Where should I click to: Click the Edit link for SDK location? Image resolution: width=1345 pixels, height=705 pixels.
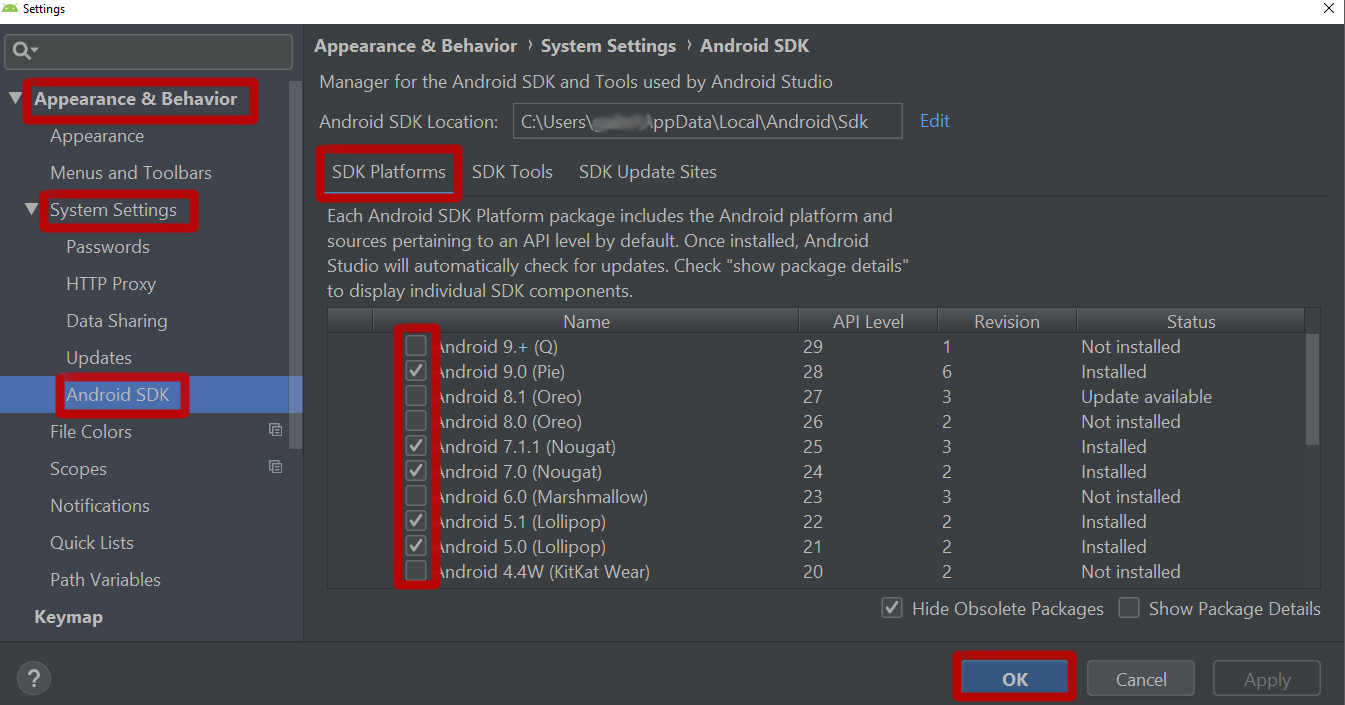tap(933, 120)
